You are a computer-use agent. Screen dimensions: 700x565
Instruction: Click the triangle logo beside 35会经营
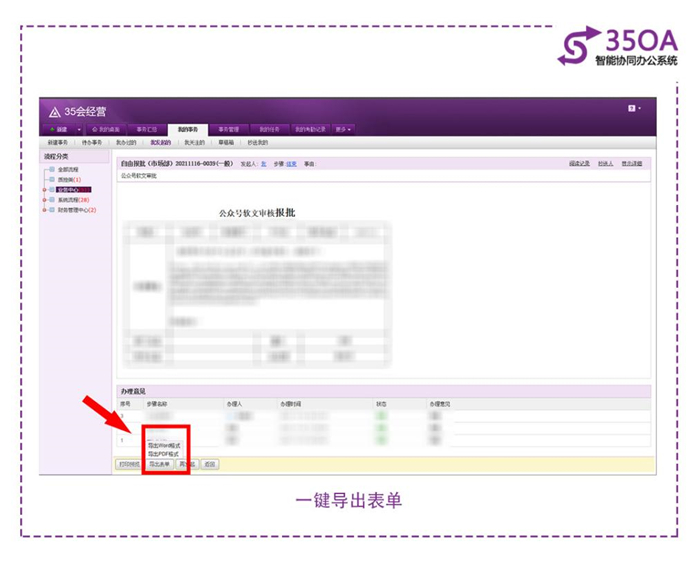pos(55,111)
